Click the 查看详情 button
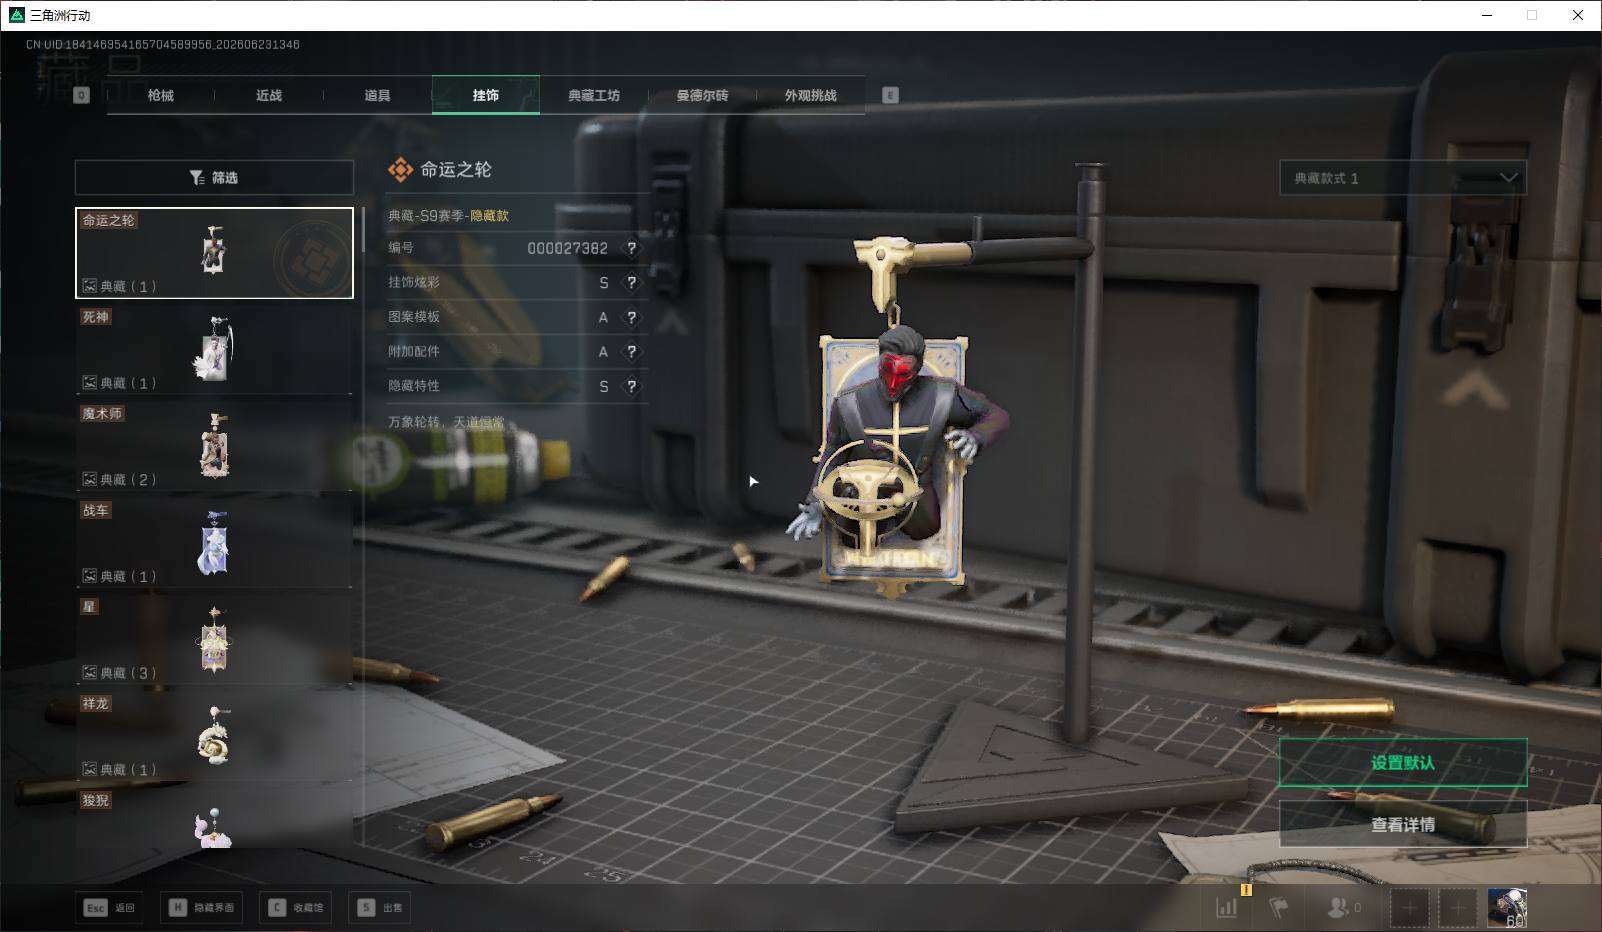 tap(1403, 824)
